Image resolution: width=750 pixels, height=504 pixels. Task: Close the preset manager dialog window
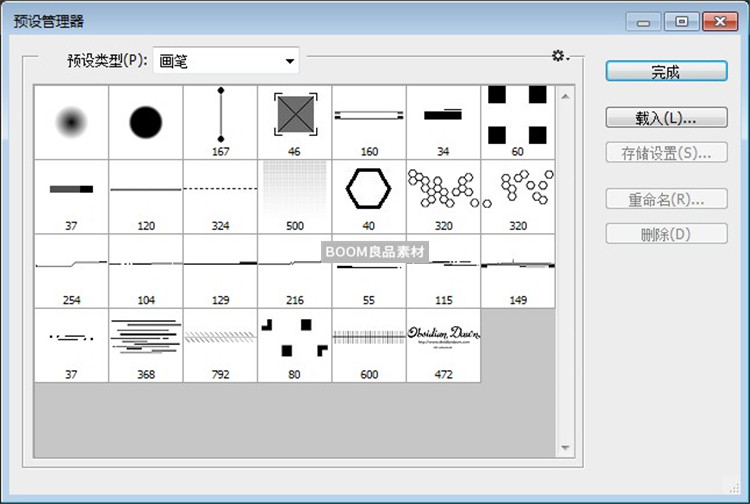click(725, 20)
